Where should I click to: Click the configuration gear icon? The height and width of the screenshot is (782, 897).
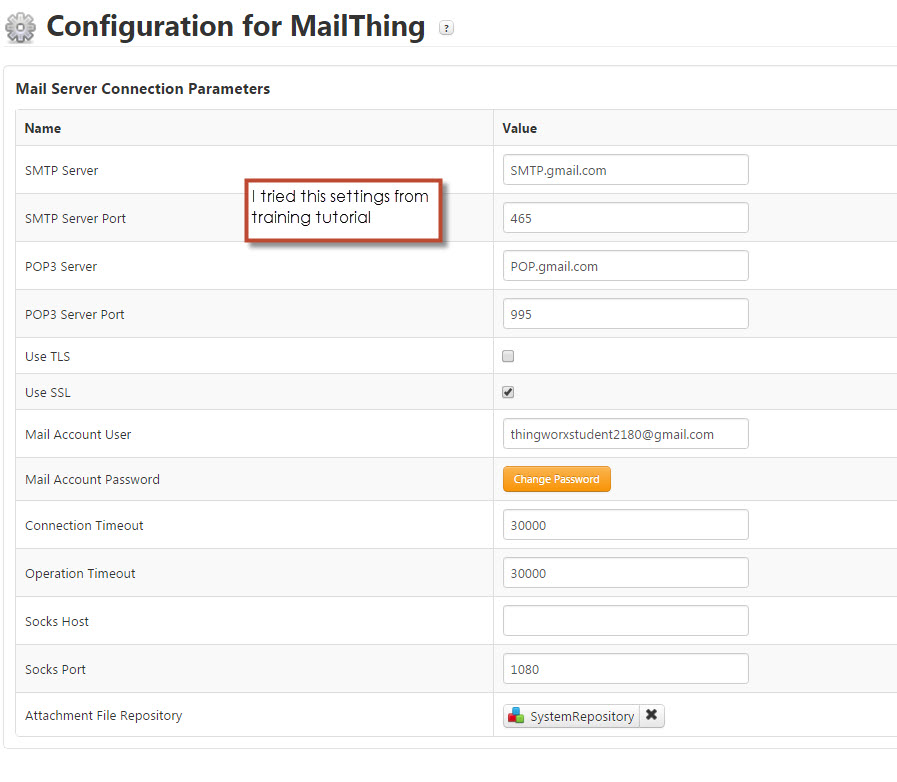pos(21,27)
